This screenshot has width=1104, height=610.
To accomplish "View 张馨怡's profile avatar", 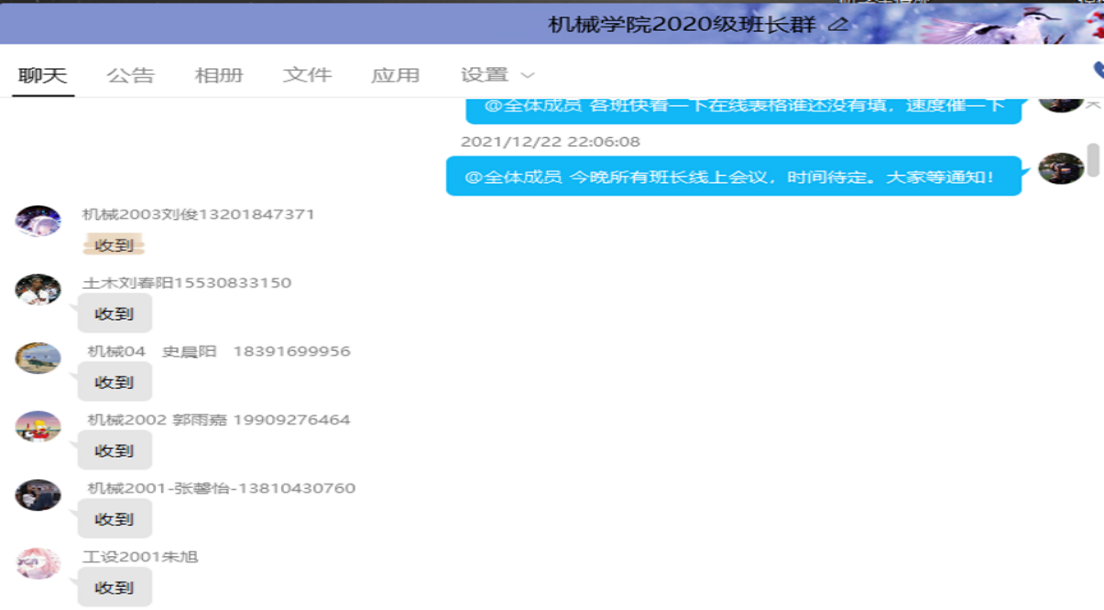I will coord(38,494).
